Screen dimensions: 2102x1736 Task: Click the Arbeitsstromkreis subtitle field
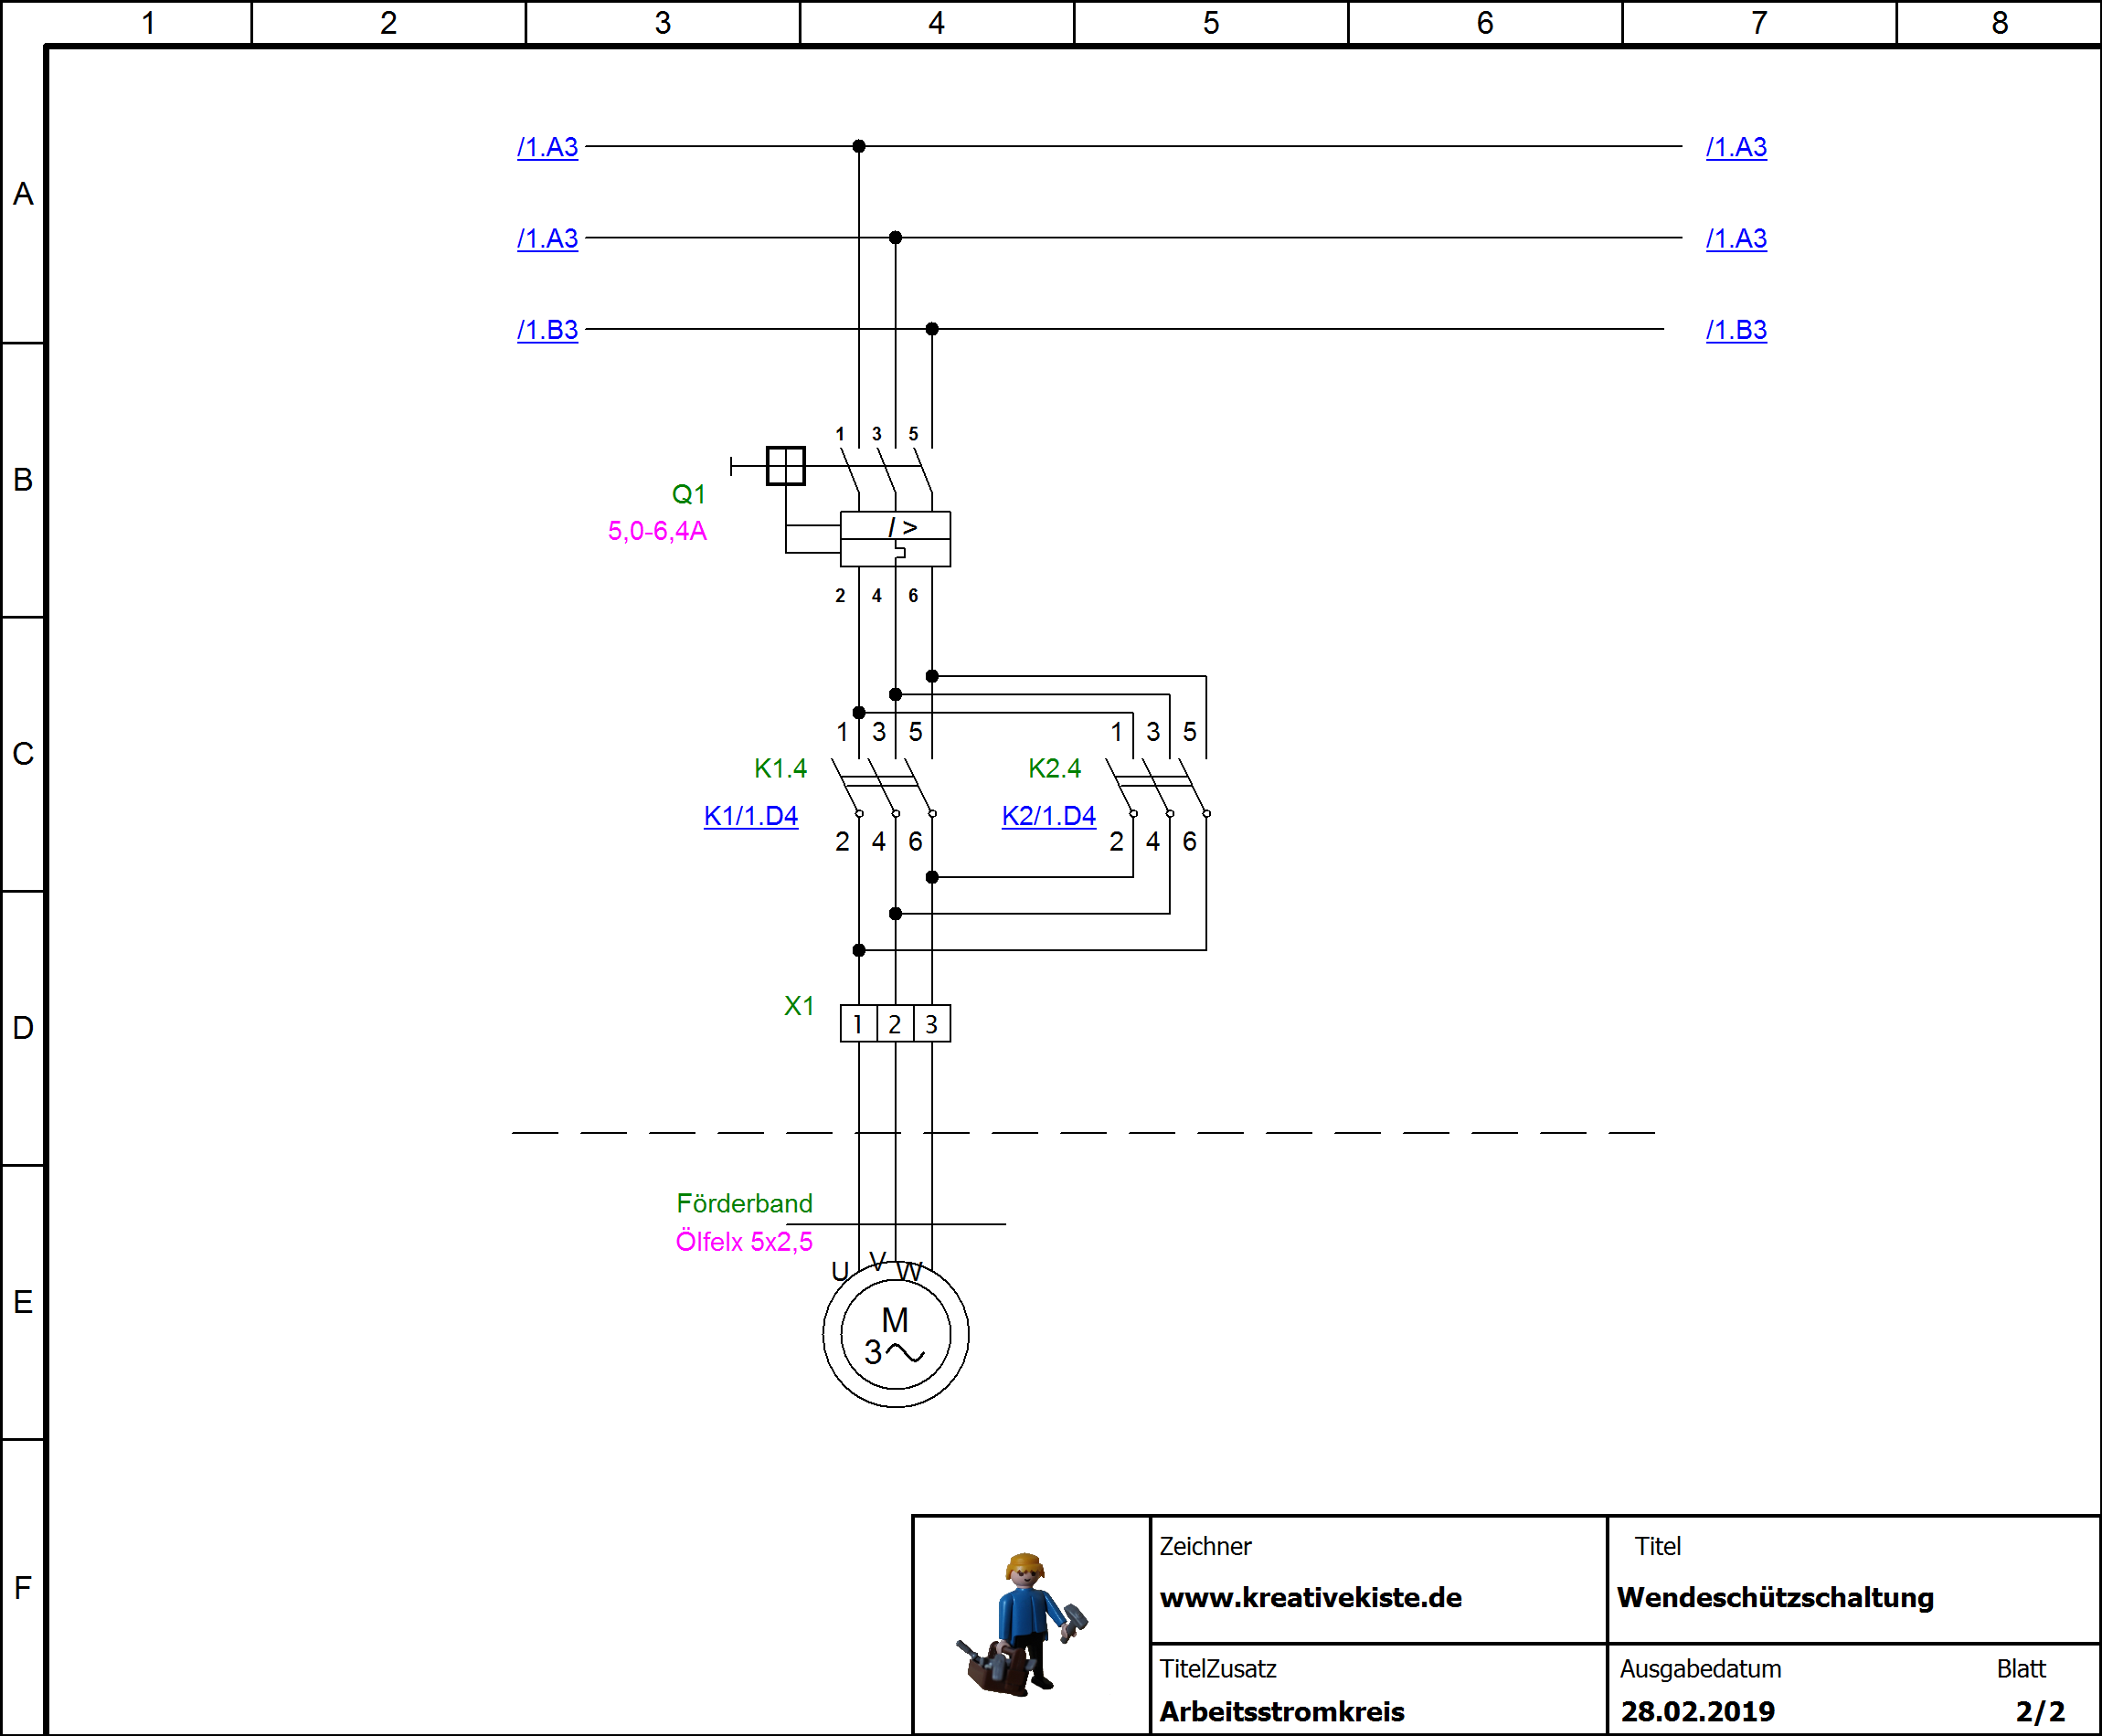click(1282, 1711)
